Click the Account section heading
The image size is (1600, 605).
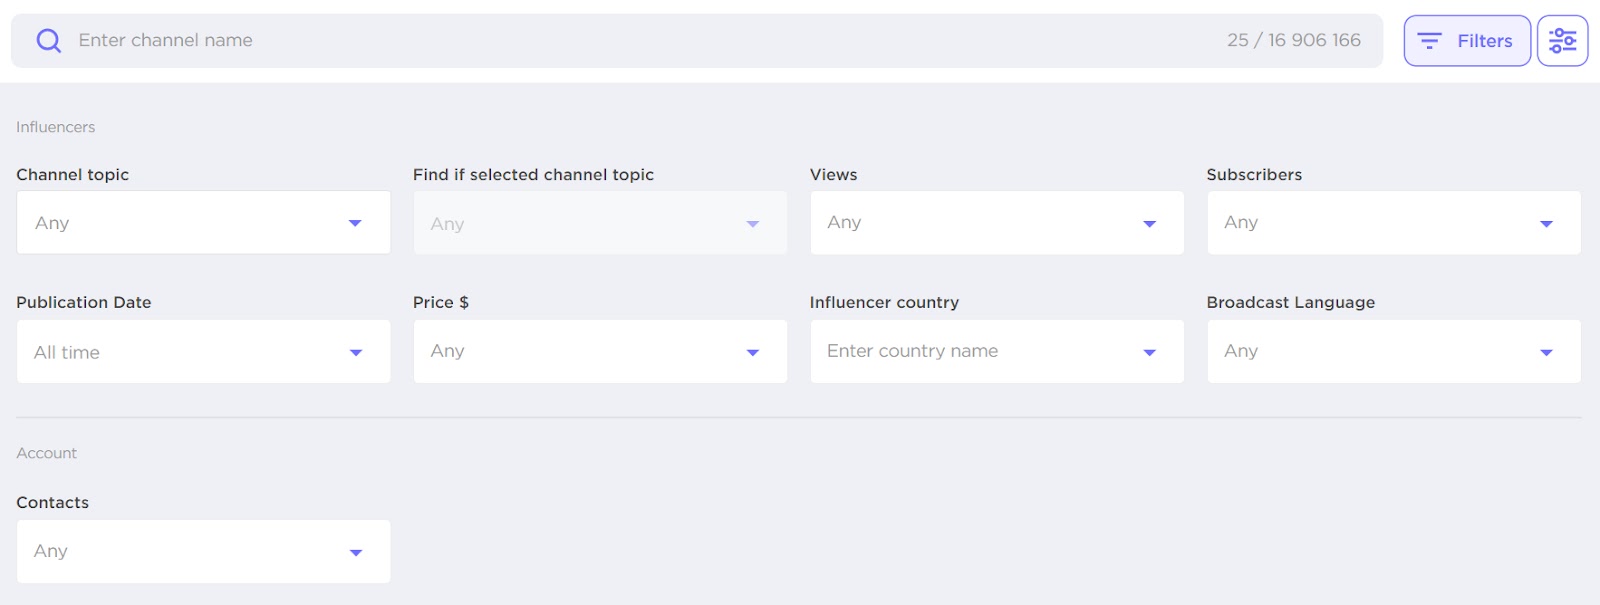click(47, 453)
